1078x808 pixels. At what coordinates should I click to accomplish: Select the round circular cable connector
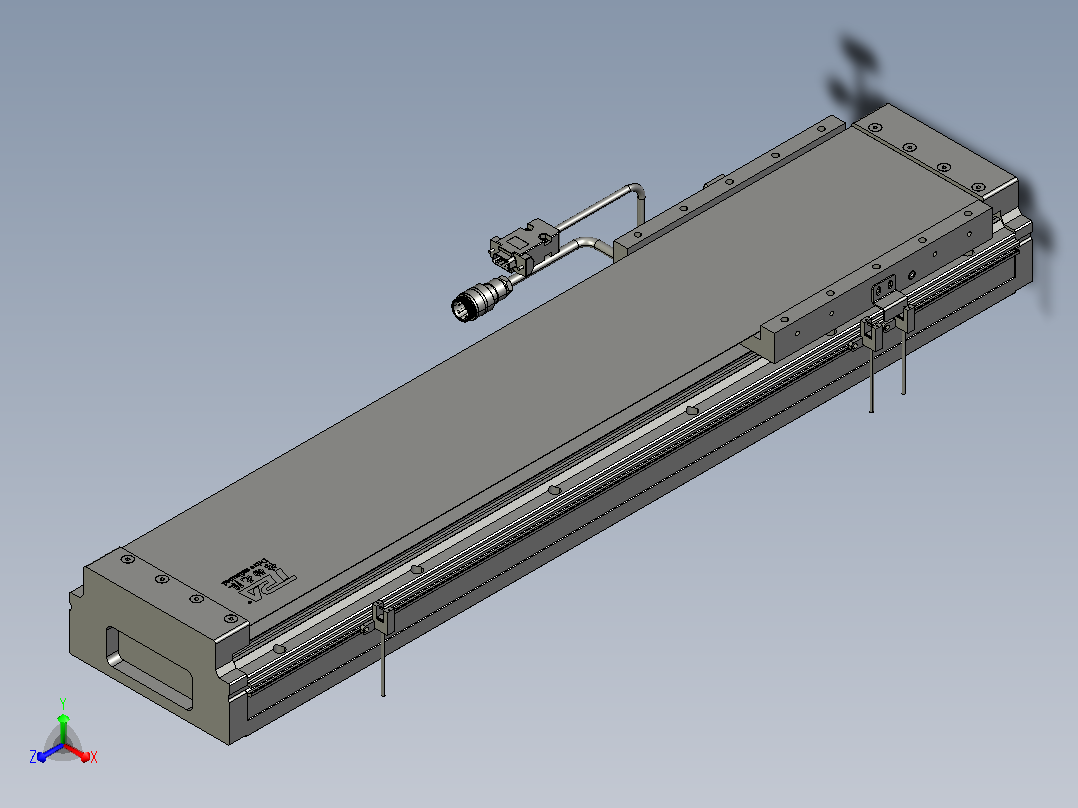pyautogui.click(x=481, y=297)
